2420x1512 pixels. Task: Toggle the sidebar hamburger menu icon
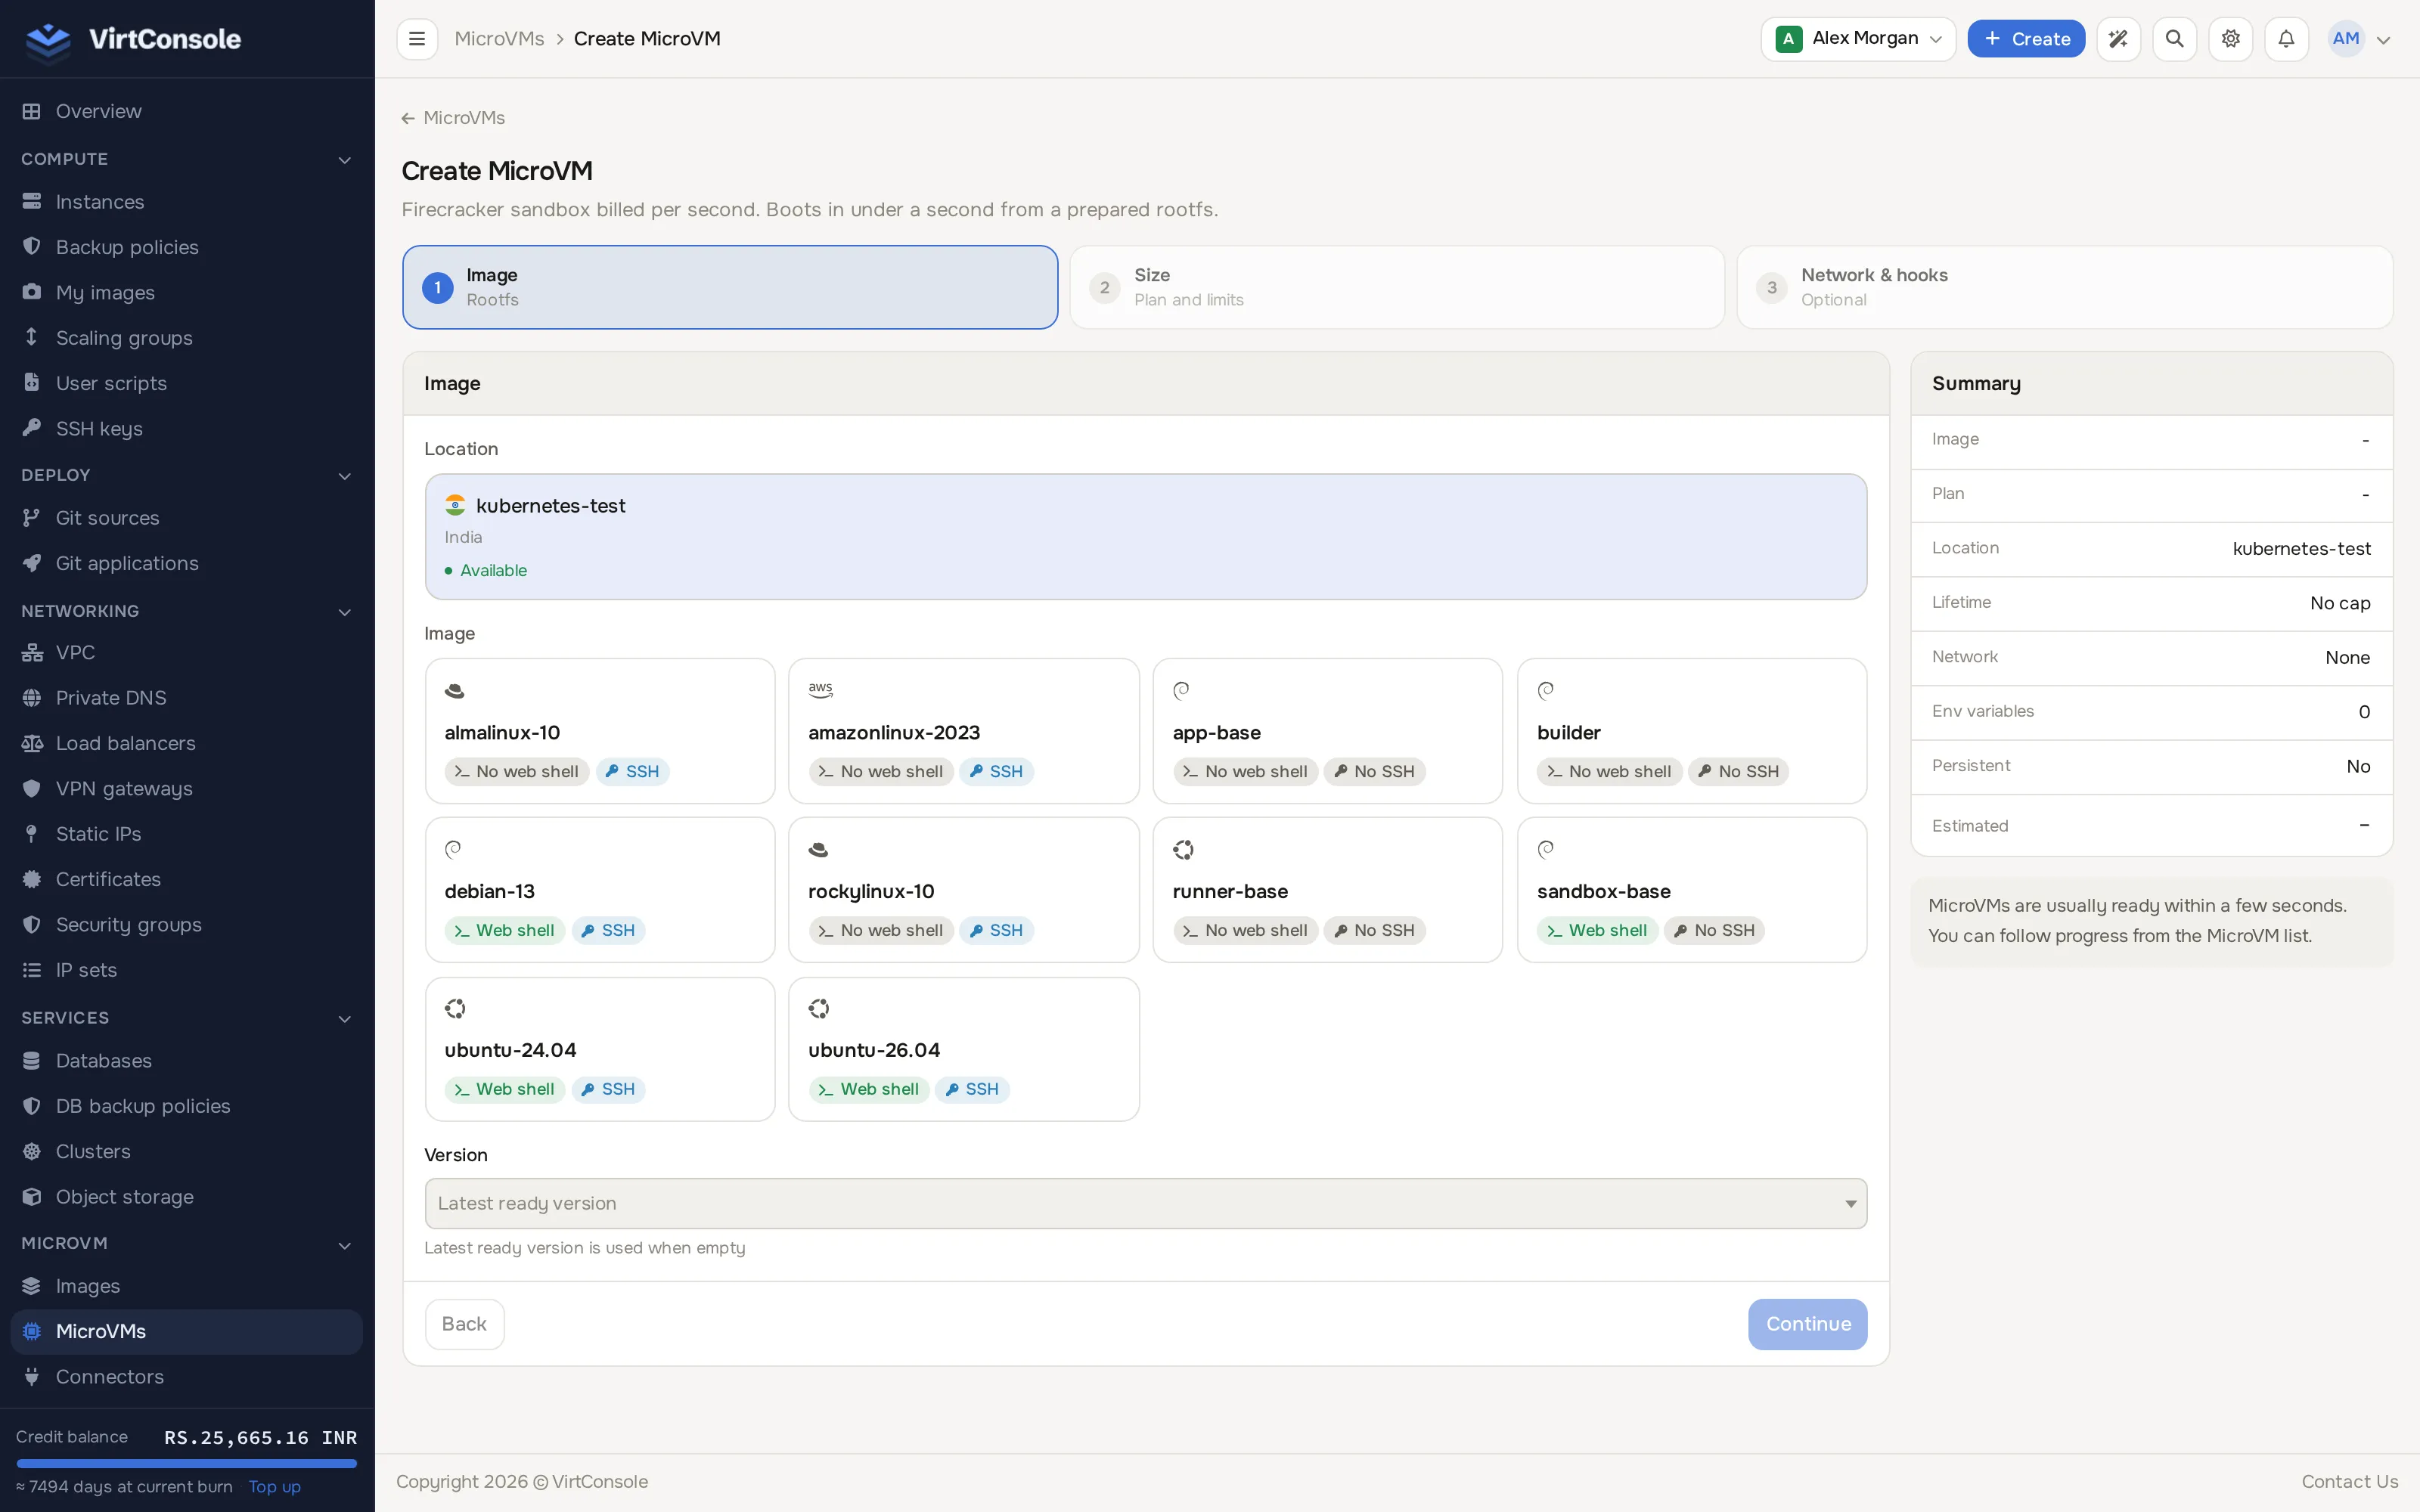417,39
